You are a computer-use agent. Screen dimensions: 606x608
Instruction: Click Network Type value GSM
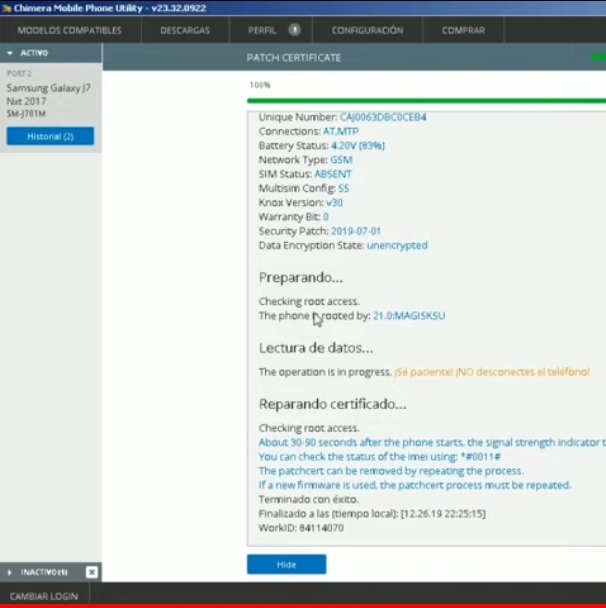(341, 160)
